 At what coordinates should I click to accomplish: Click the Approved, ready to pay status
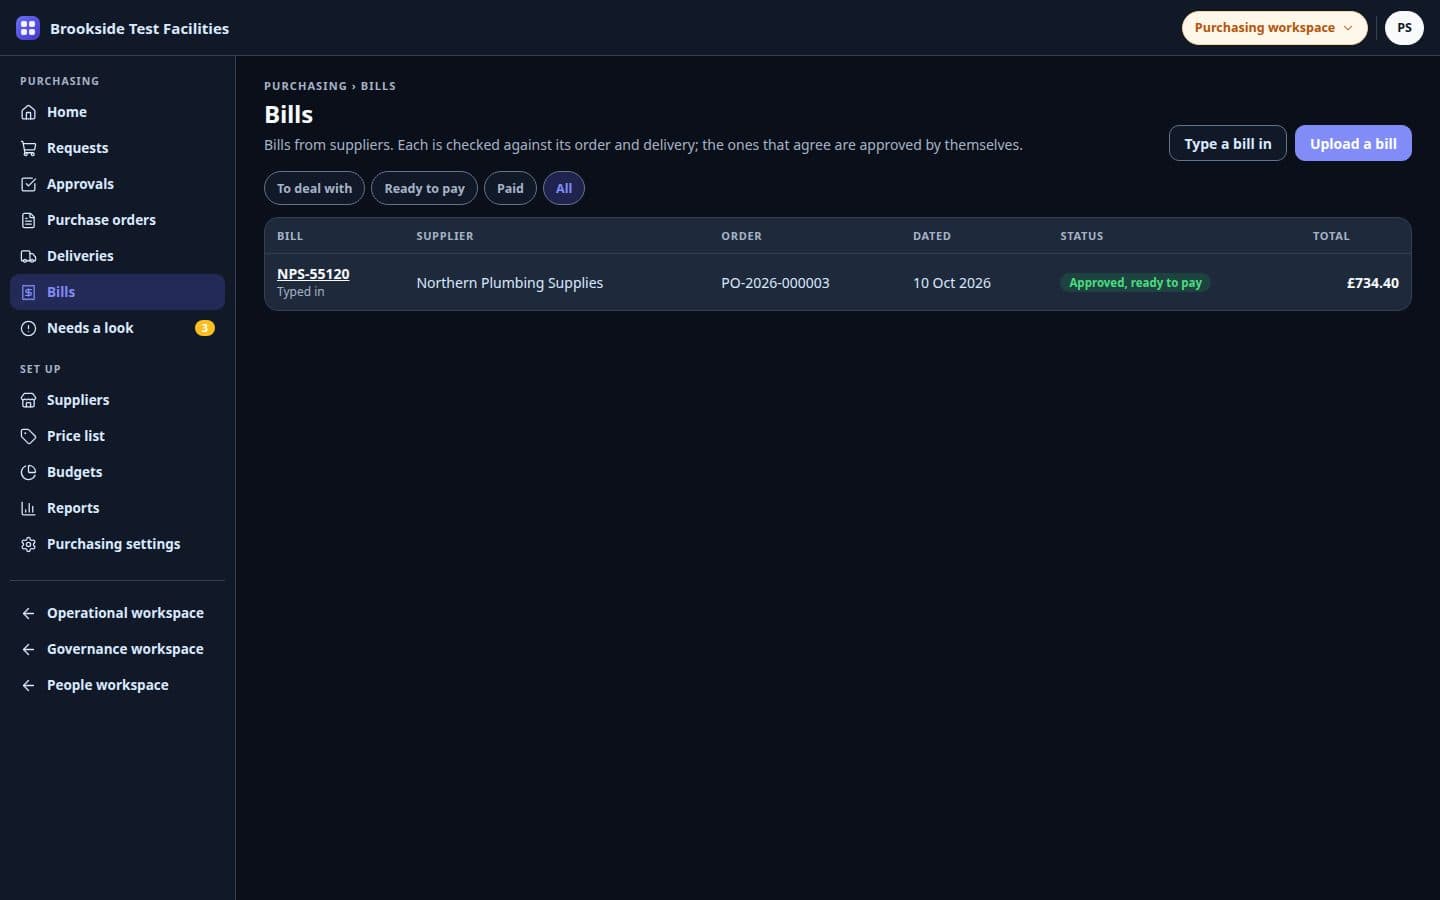tap(1135, 283)
